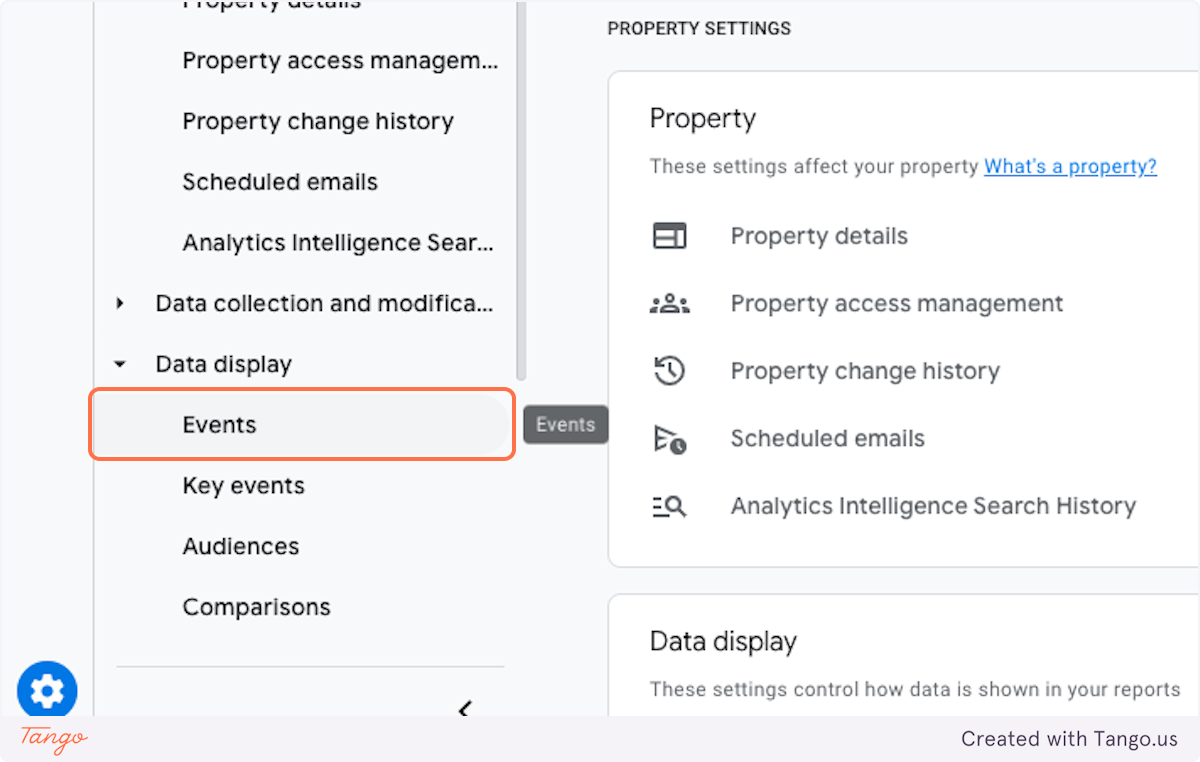Click the Property access management people icon
This screenshot has width=1200, height=762.
click(669, 304)
